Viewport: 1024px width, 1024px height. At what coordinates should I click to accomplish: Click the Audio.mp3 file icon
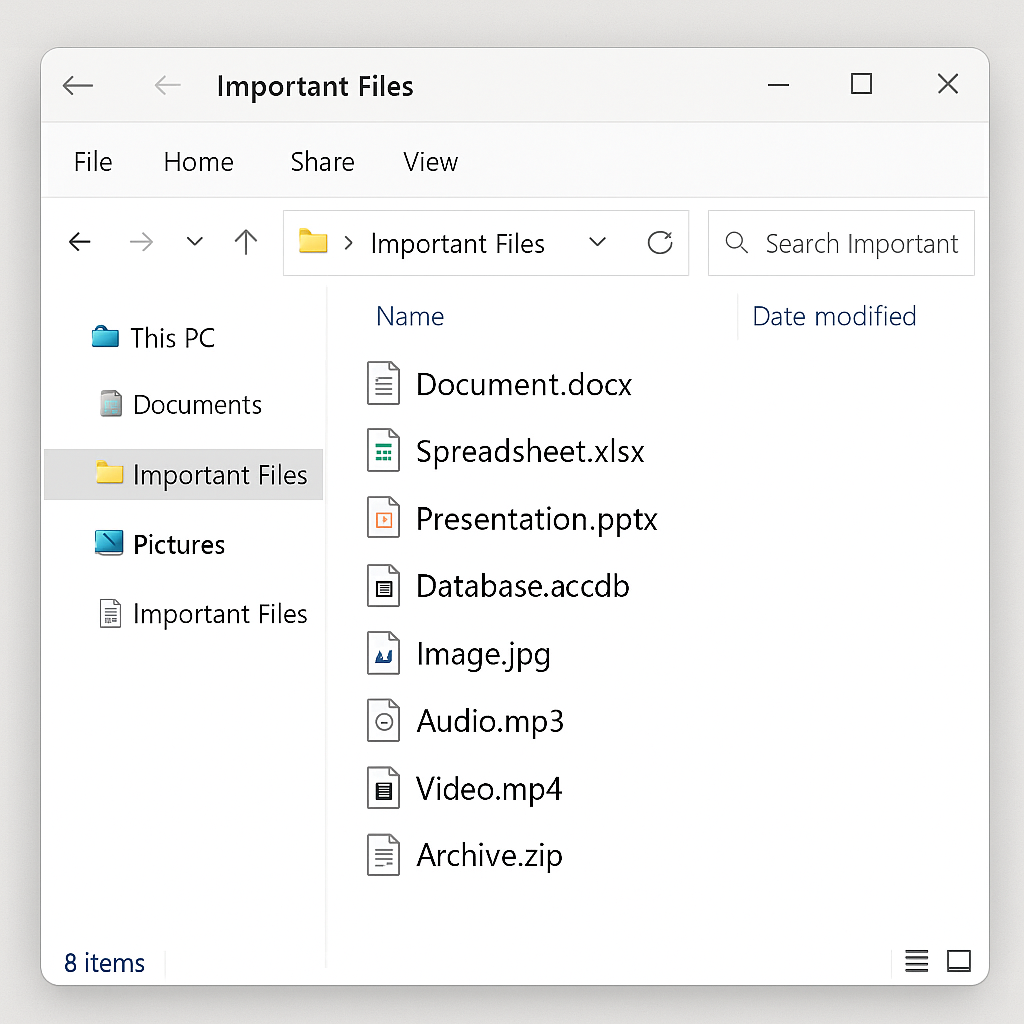pyautogui.click(x=383, y=721)
